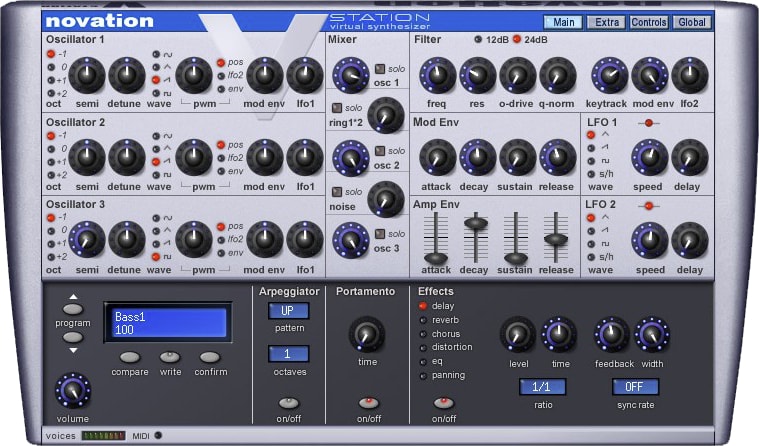This screenshot has width=759, height=446.
Task: Click the Filter res knob
Action: (x=477, y=74)
